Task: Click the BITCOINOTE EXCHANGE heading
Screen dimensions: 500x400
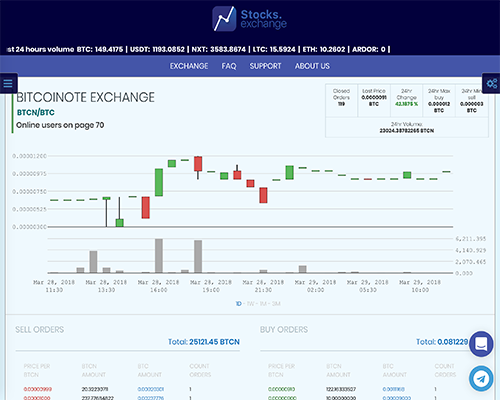Action: pyautogui.click(x=85, y=97)
